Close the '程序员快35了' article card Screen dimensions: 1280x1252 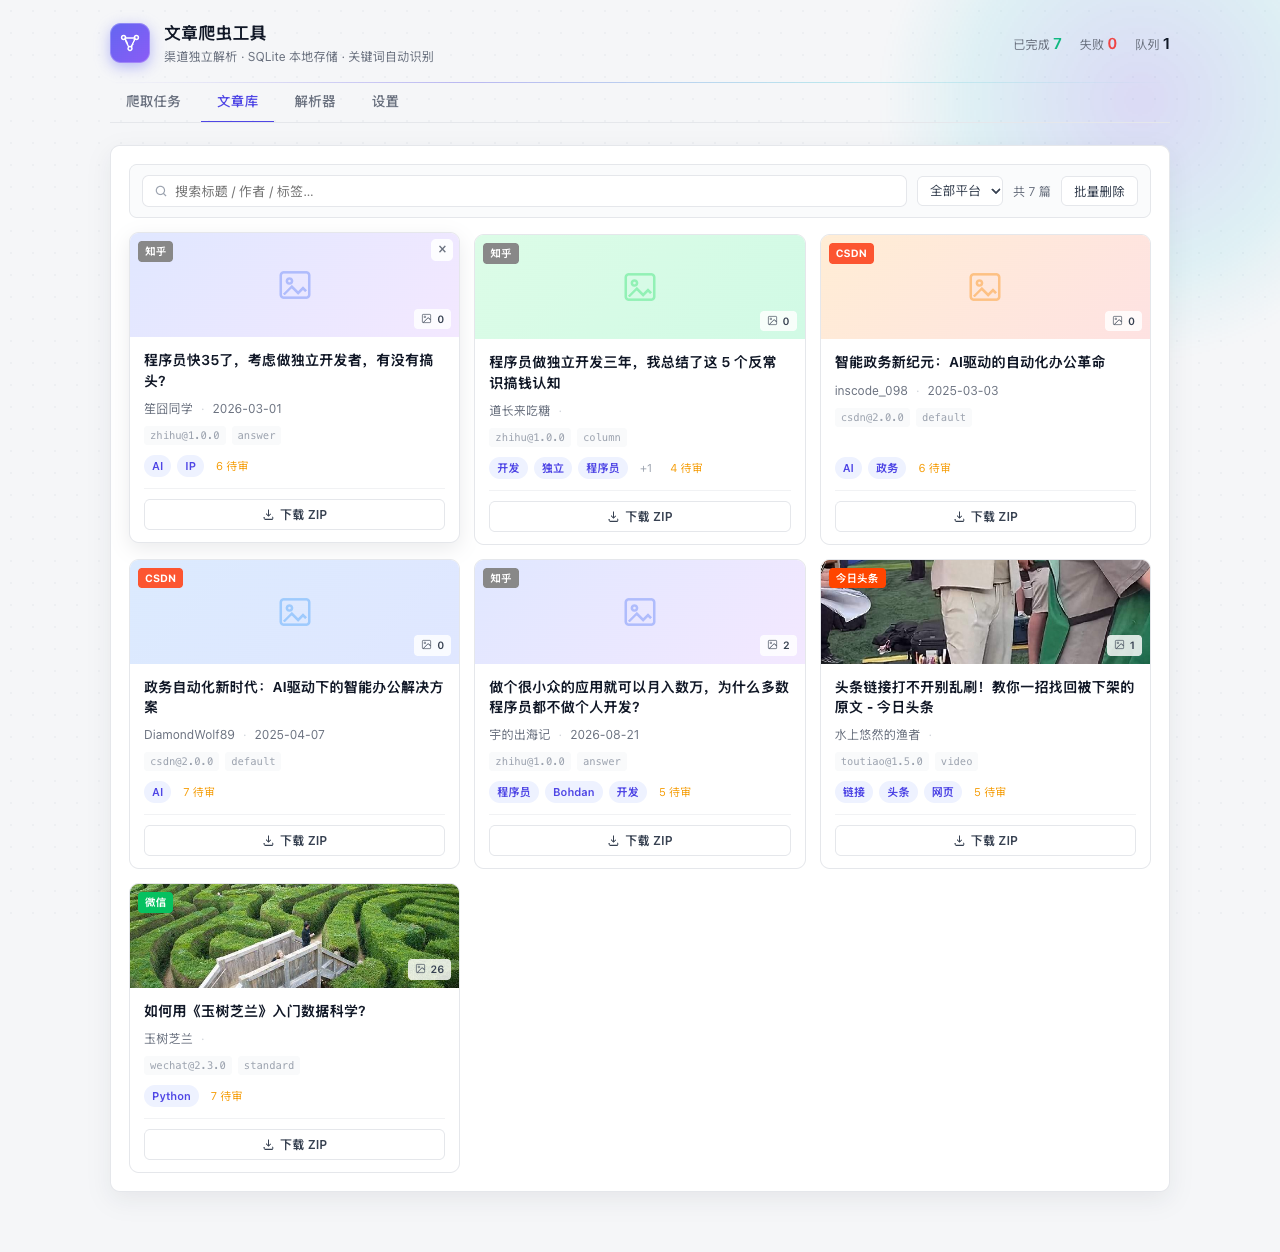[442, 249]
